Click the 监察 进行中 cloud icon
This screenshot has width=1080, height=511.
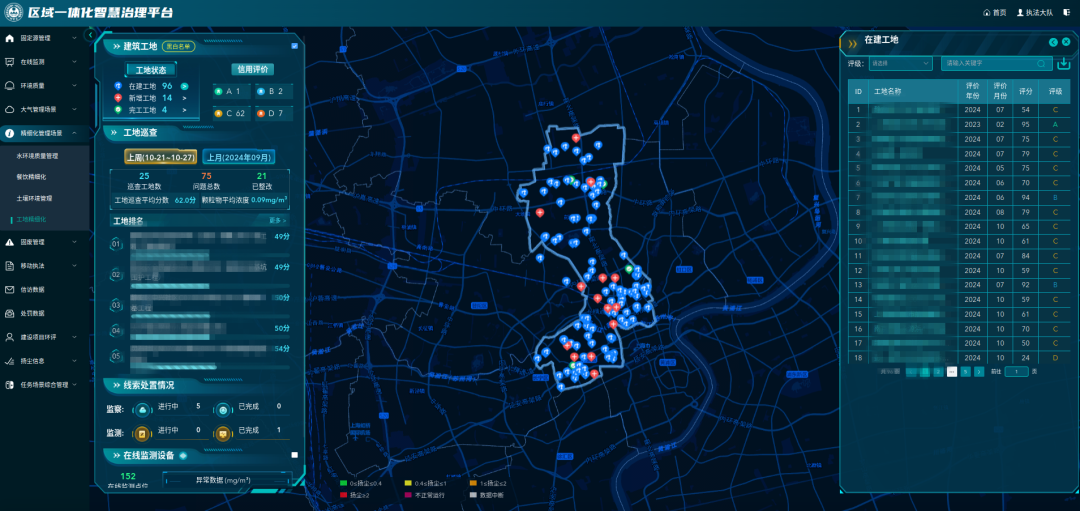click(143, 407)
